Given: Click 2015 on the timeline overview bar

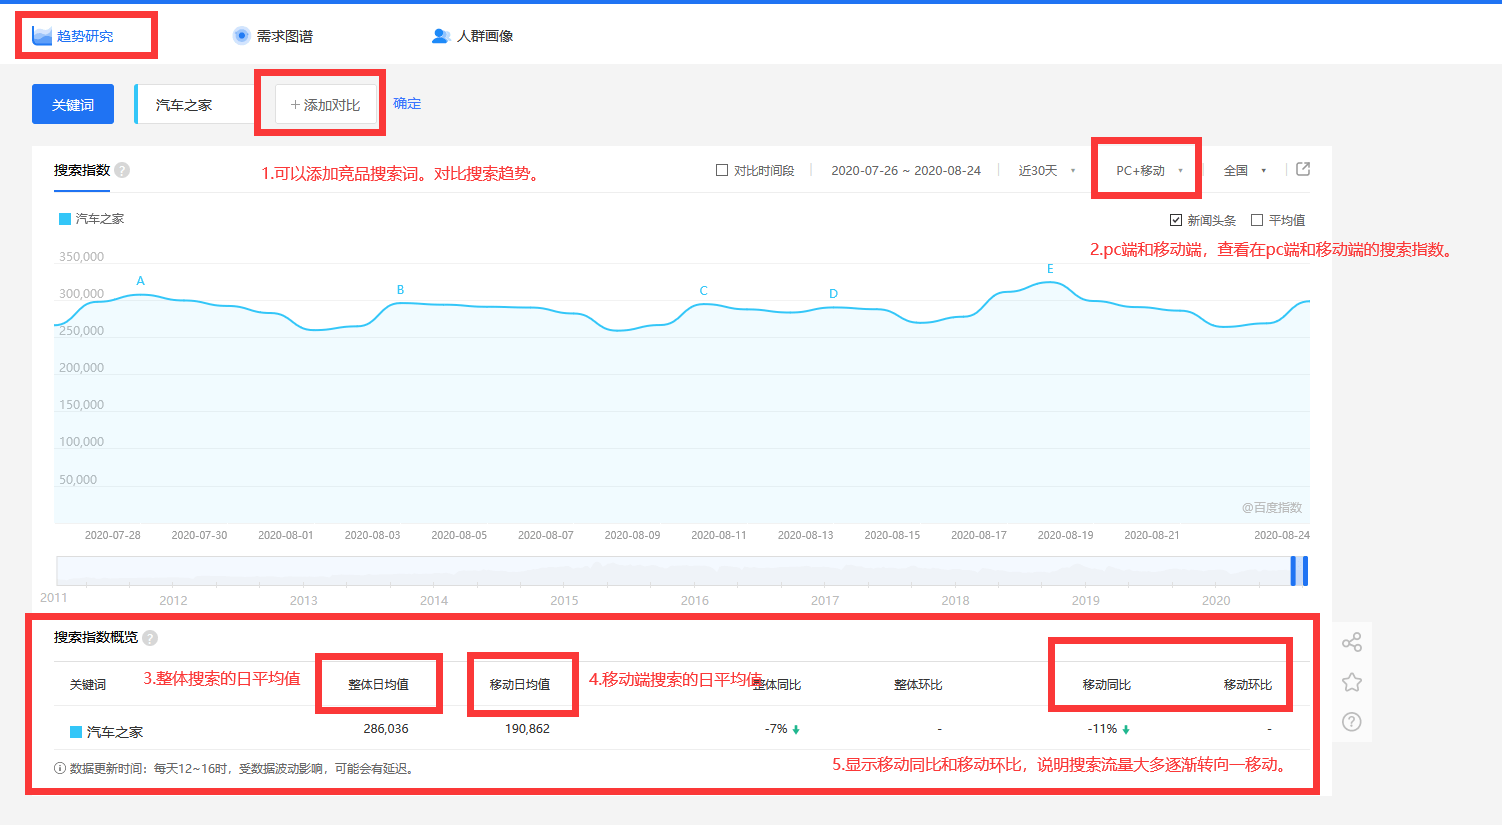Looking at the screenshot, I should coord(564,600).
